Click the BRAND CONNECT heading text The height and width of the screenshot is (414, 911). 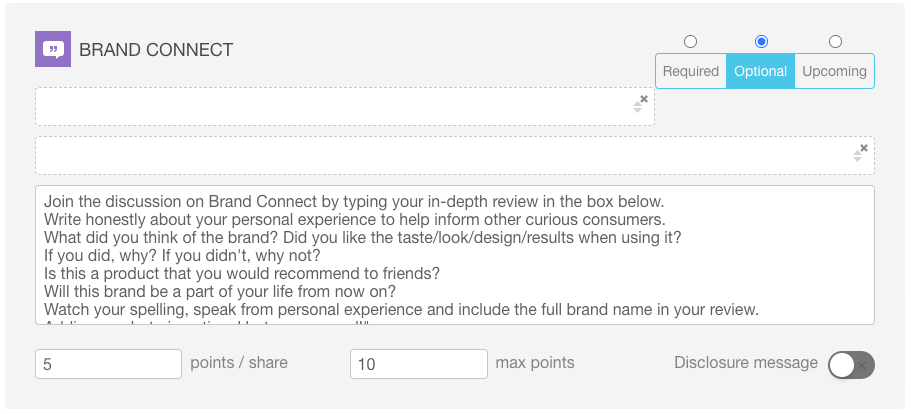(x=156, y=50)
